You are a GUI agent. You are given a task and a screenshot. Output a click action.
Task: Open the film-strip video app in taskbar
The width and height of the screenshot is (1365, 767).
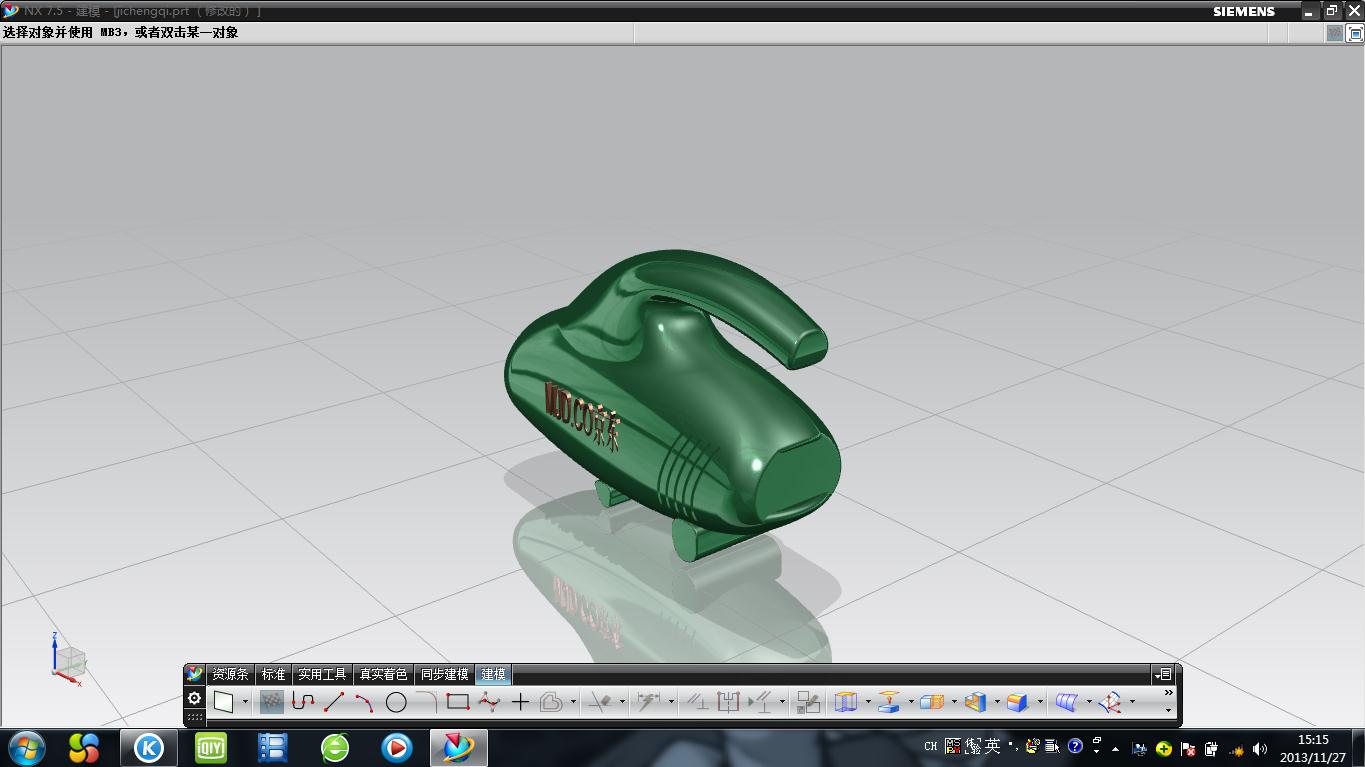pos(273,747)
